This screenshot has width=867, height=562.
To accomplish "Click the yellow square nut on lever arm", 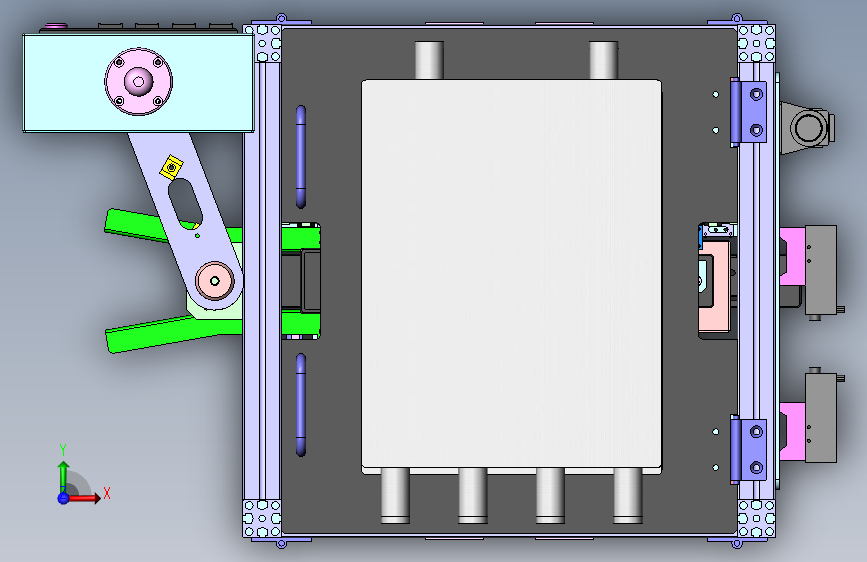I will [171, 166].
